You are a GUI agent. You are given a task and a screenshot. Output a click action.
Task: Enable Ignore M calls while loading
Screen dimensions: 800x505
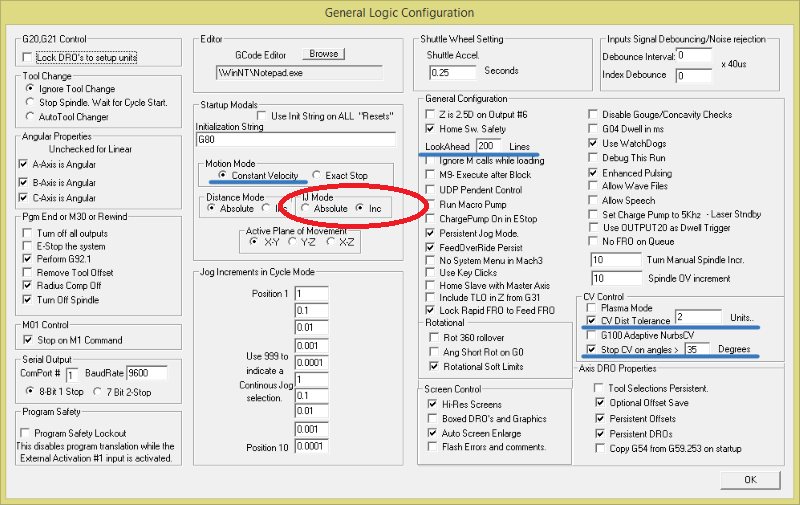tap(430, 160)
